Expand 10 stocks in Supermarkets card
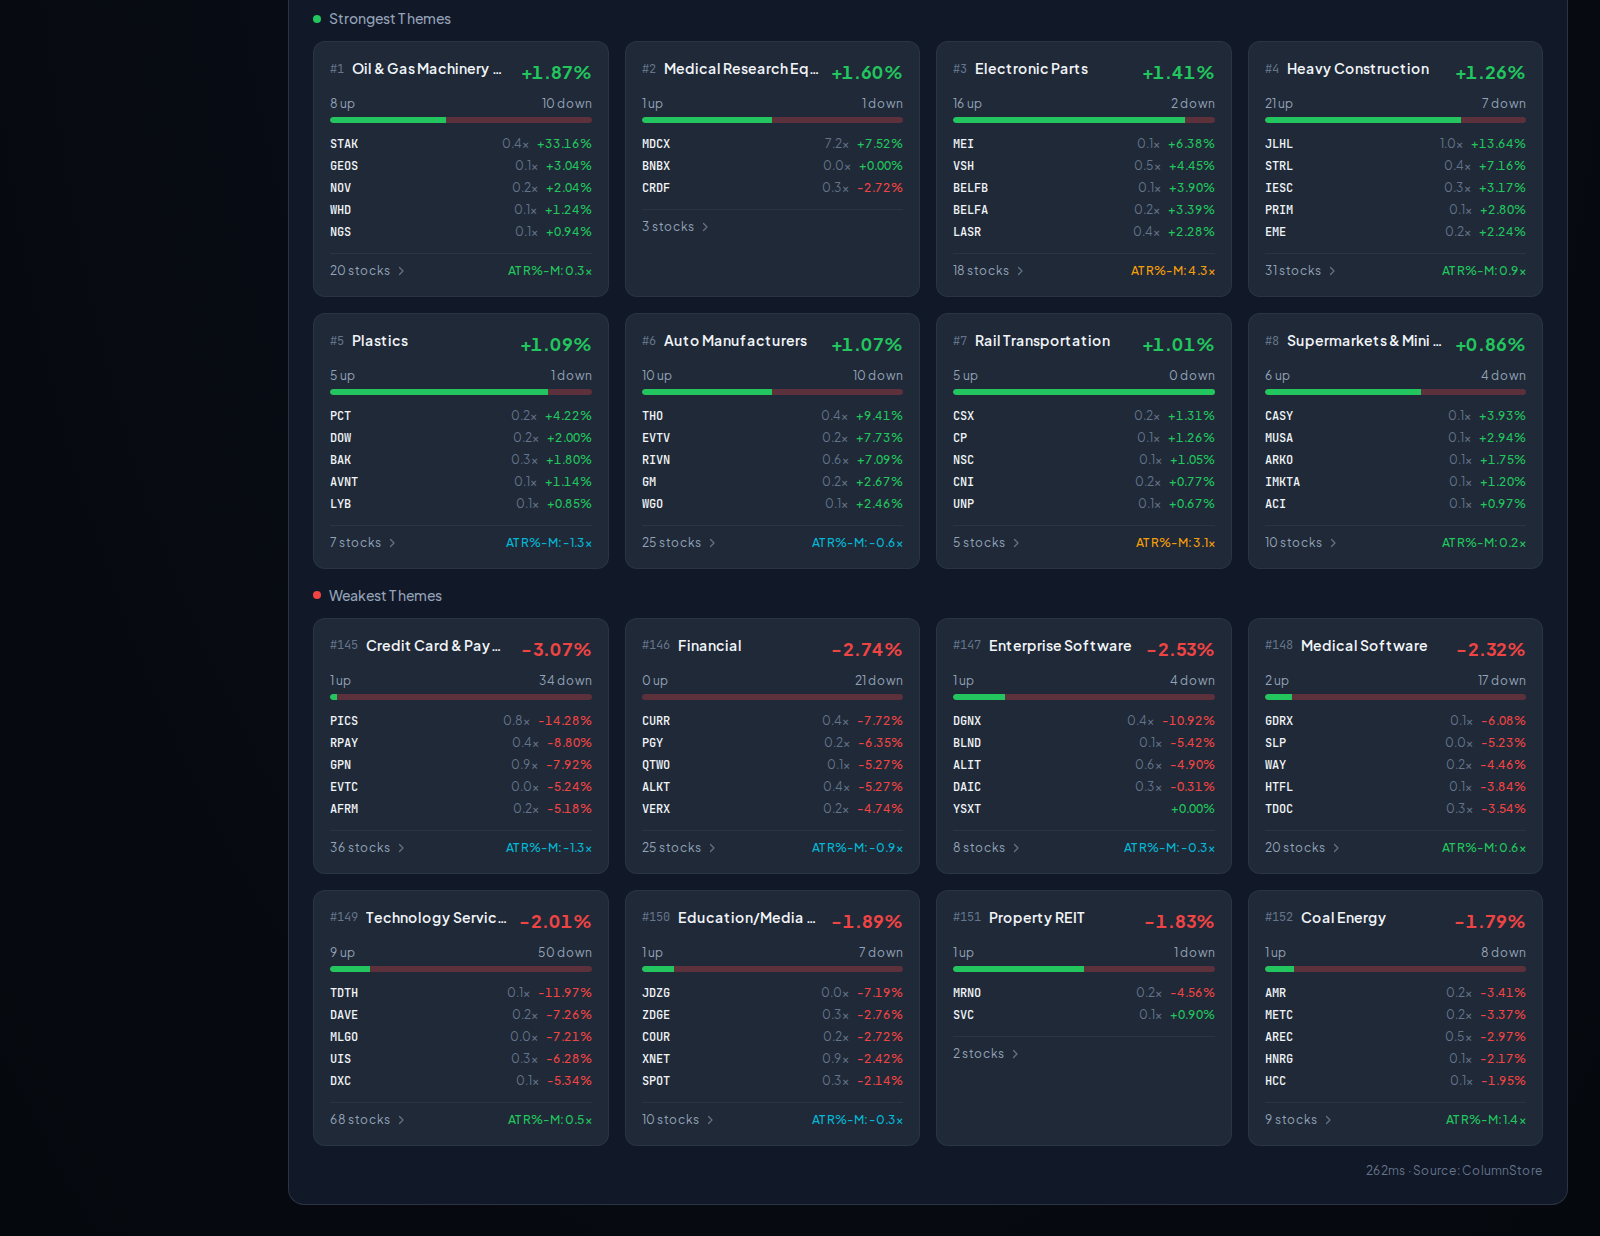The image size is (1600, 1236). click(1301, 543)
